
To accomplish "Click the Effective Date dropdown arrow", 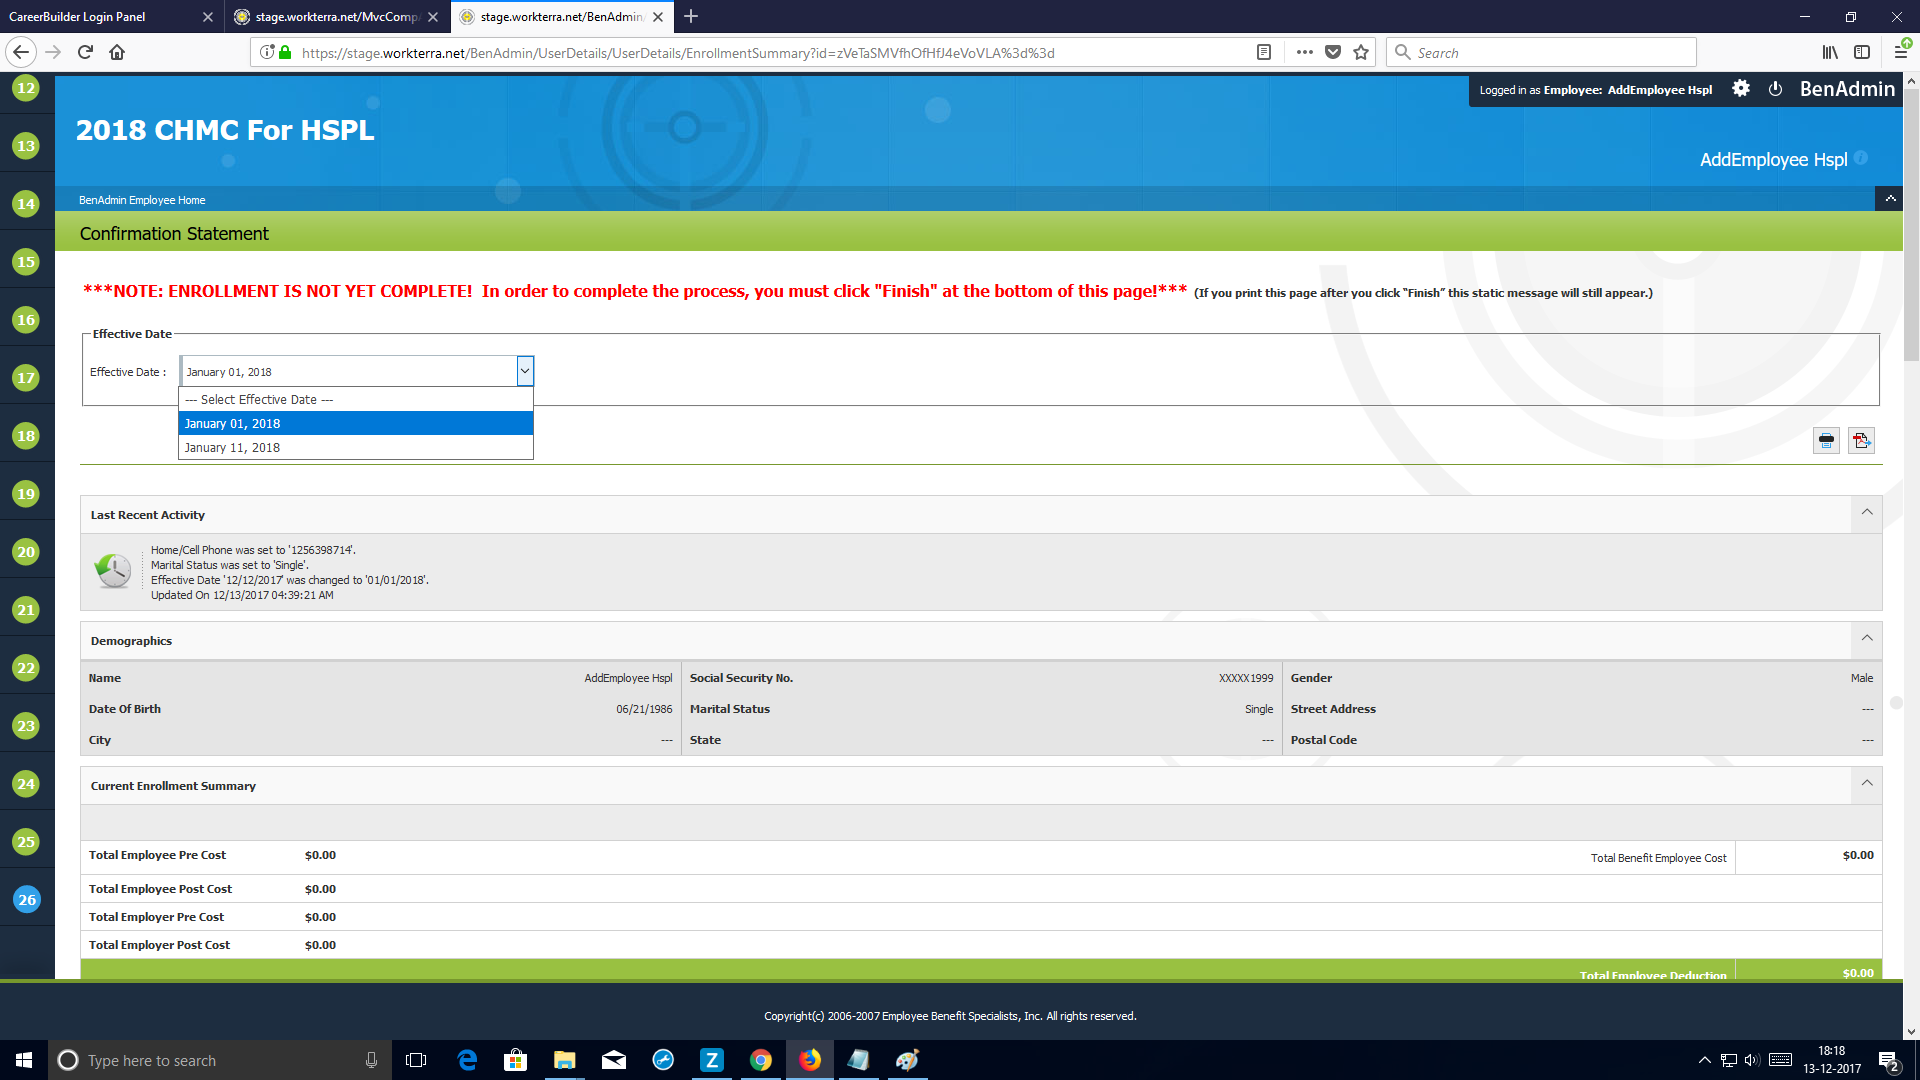I will 524,371.
